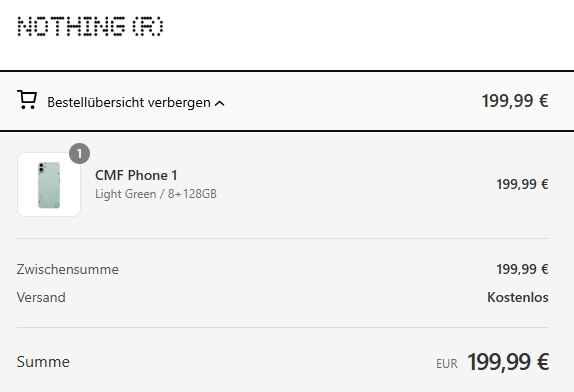Click the green phone image in thumbnail

pyautogui.click(x=49, y=185)
